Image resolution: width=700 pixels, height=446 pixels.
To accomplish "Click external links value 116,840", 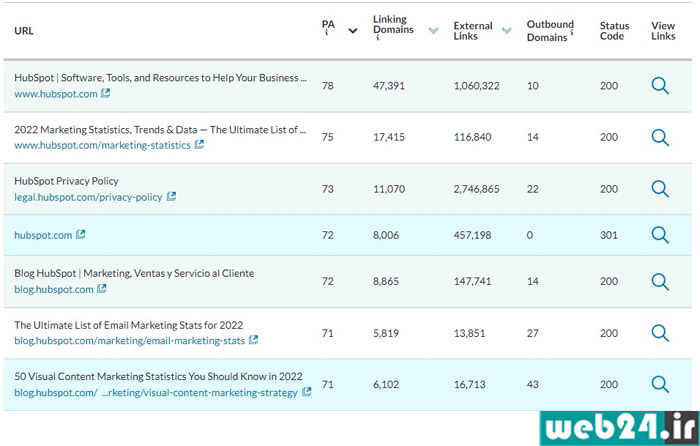I will point(472,137).
